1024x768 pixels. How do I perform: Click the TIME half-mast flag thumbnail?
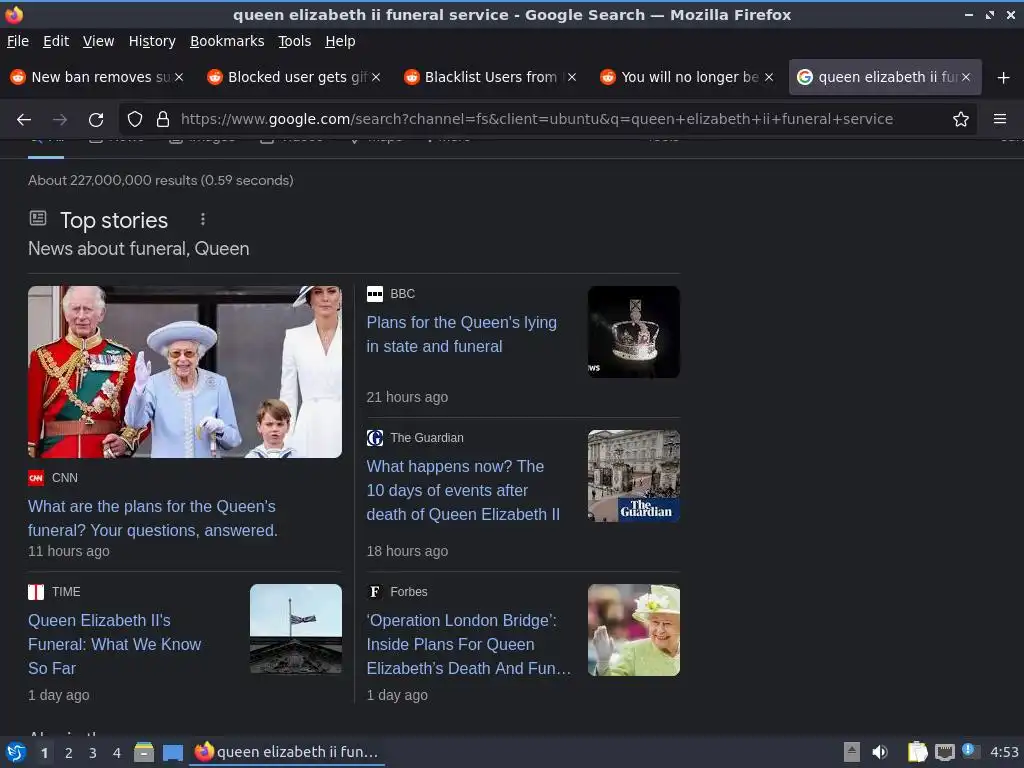[x=296, y=630]
